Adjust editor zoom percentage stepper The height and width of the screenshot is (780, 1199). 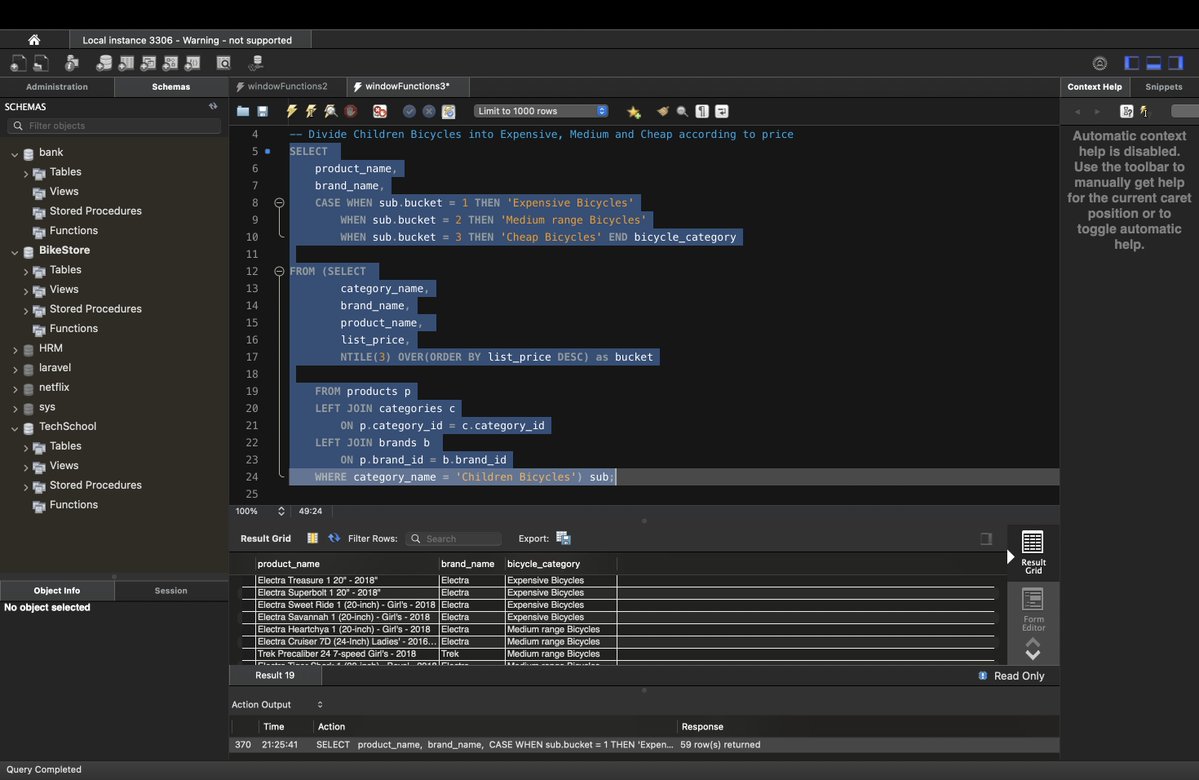coord(281,511)
